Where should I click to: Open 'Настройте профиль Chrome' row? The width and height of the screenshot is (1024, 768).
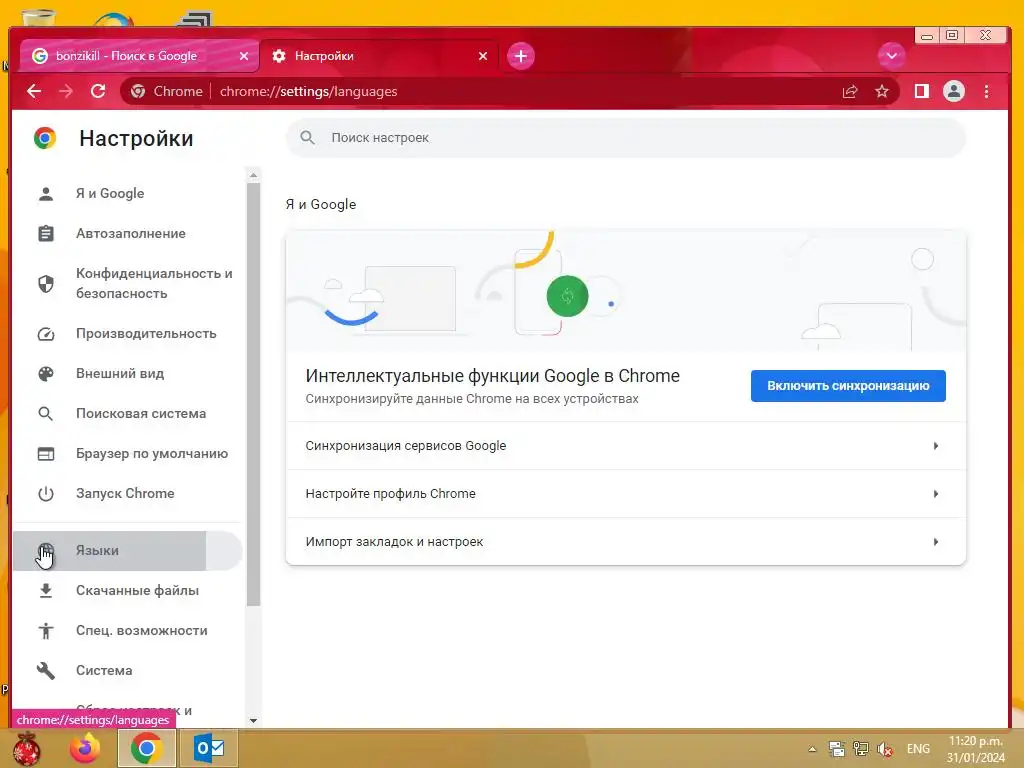626,494
